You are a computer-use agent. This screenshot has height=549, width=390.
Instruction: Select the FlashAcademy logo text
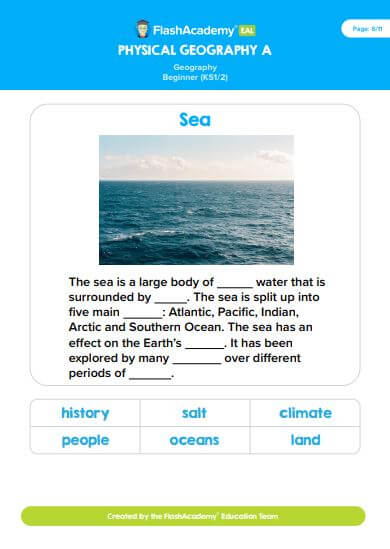(x=194, y=31)
